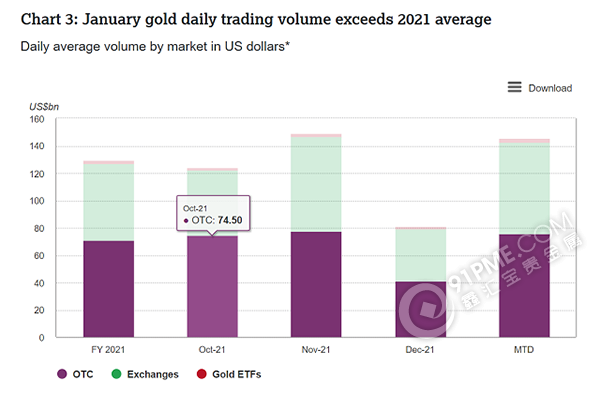
Task: Click the MTD Exchanges green segment
Action: [524, 188]
